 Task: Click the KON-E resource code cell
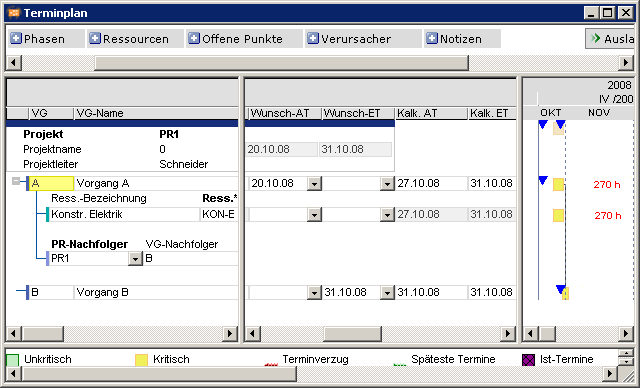click(219, 215)
